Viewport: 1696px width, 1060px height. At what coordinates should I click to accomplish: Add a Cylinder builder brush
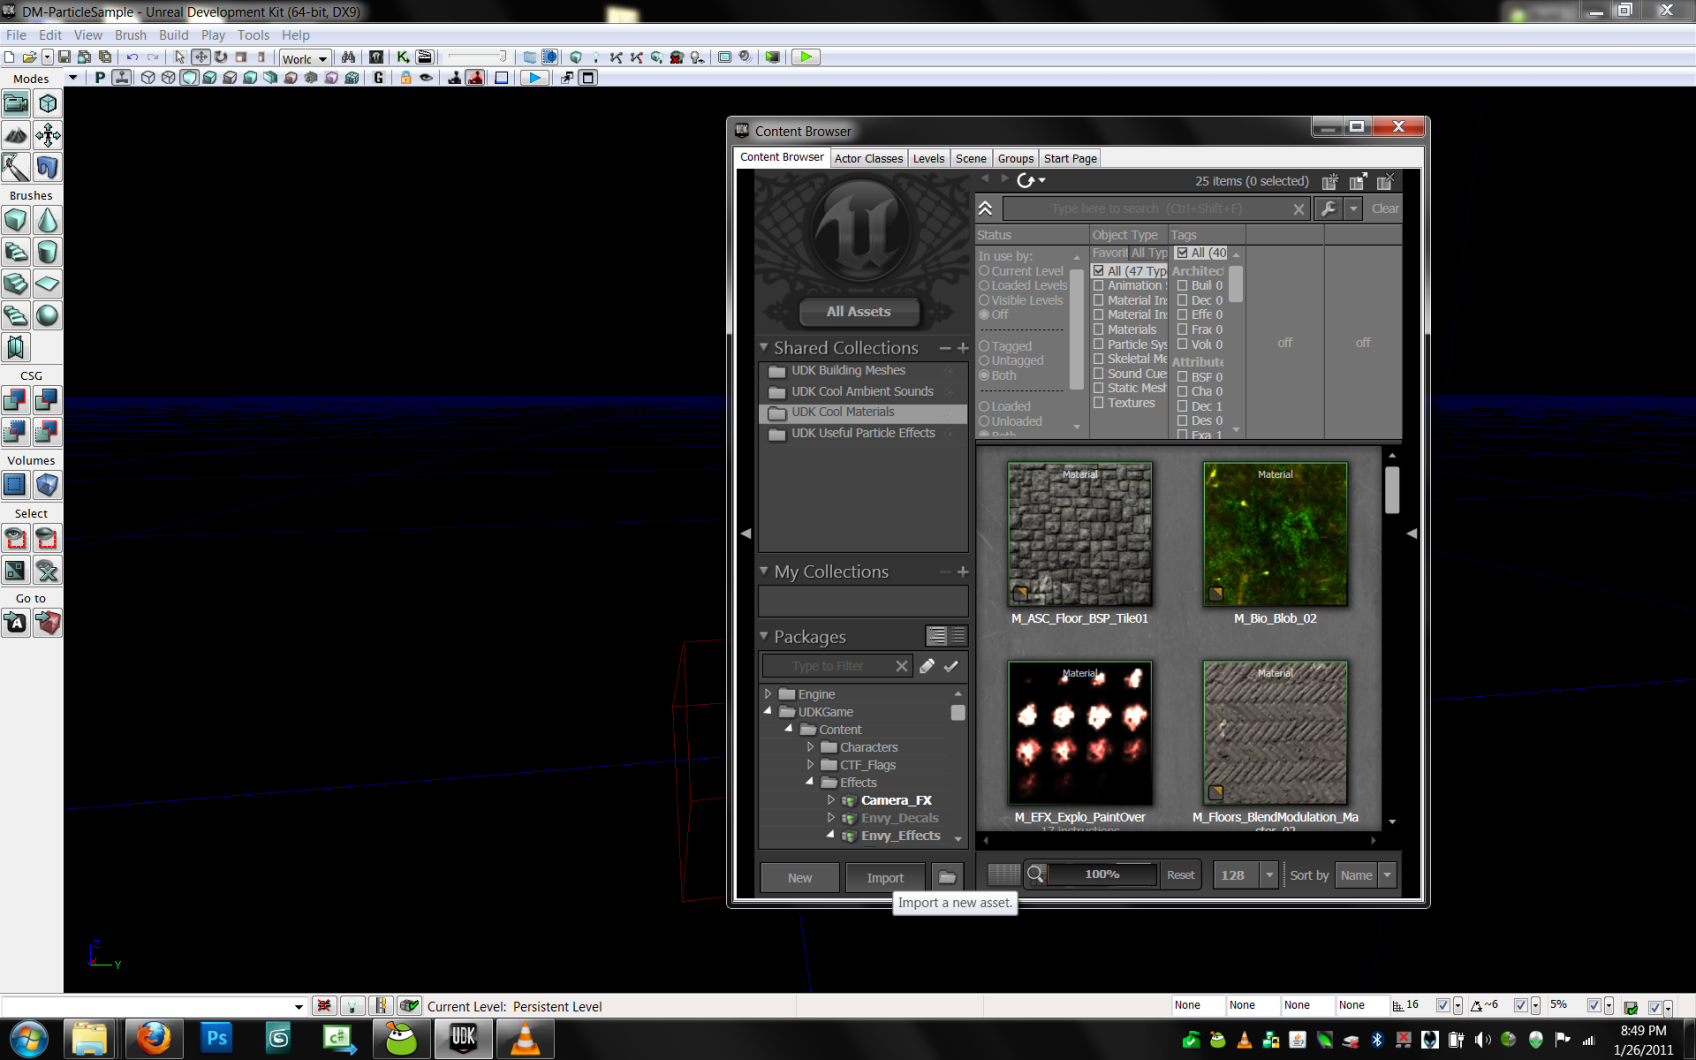pyautogui.click(x=47, y=252)
